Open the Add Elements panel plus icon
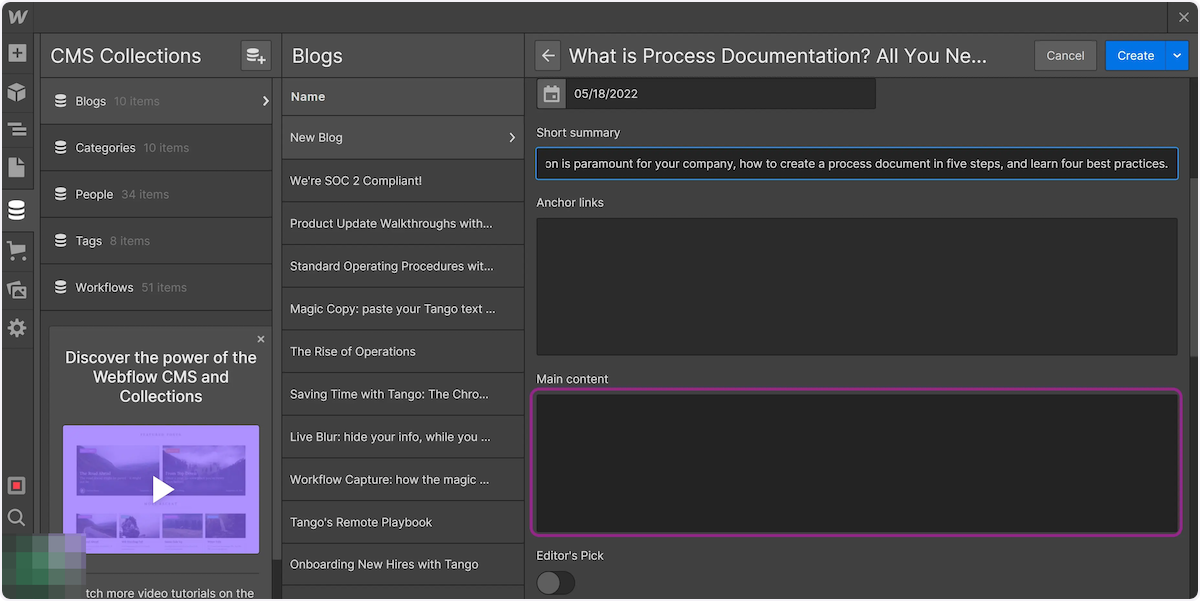Screen dimensions: 1200x601 16,54
